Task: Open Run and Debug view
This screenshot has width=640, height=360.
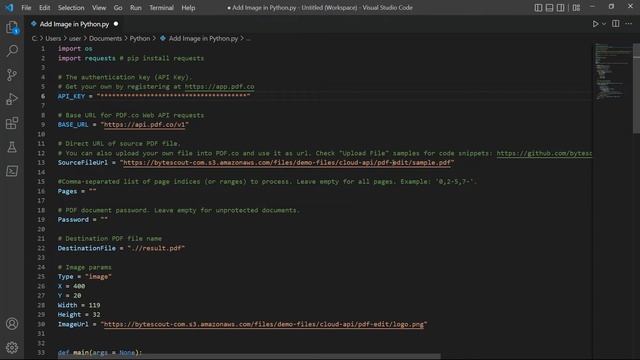Action: point(12,99)
